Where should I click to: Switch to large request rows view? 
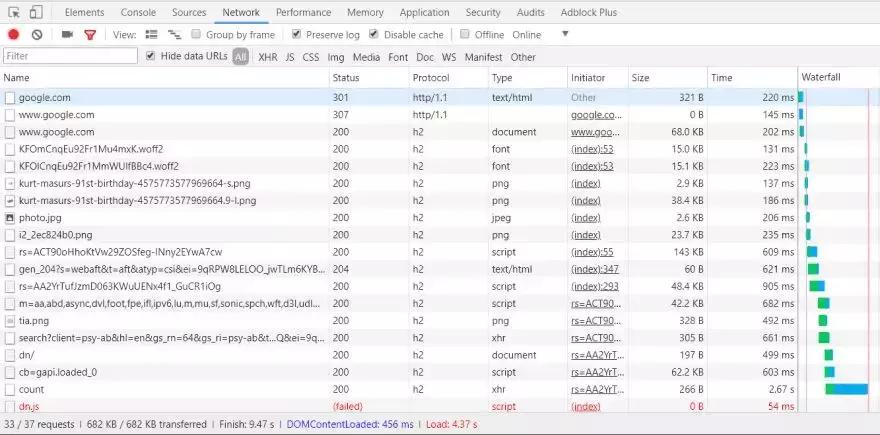coord(152,35)
